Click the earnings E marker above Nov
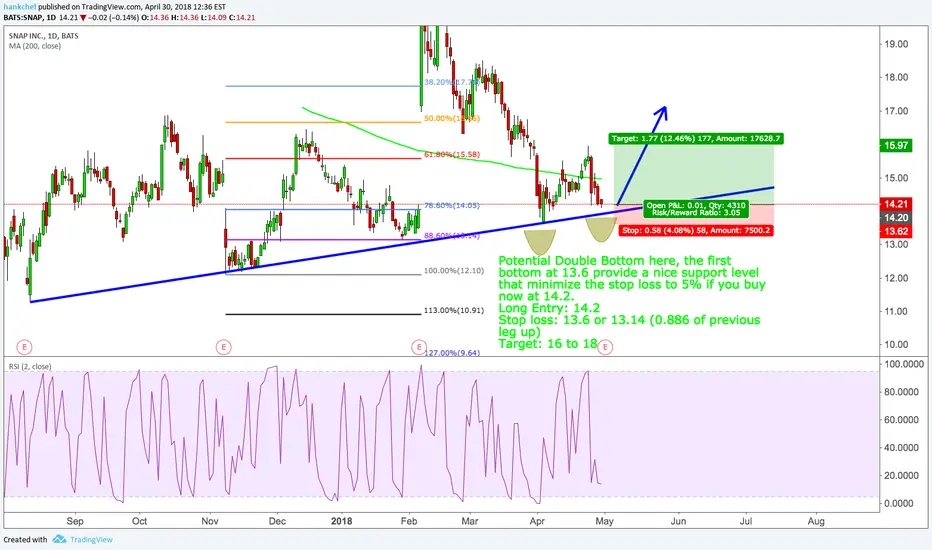Screen dimensions: 932x550 223,347
